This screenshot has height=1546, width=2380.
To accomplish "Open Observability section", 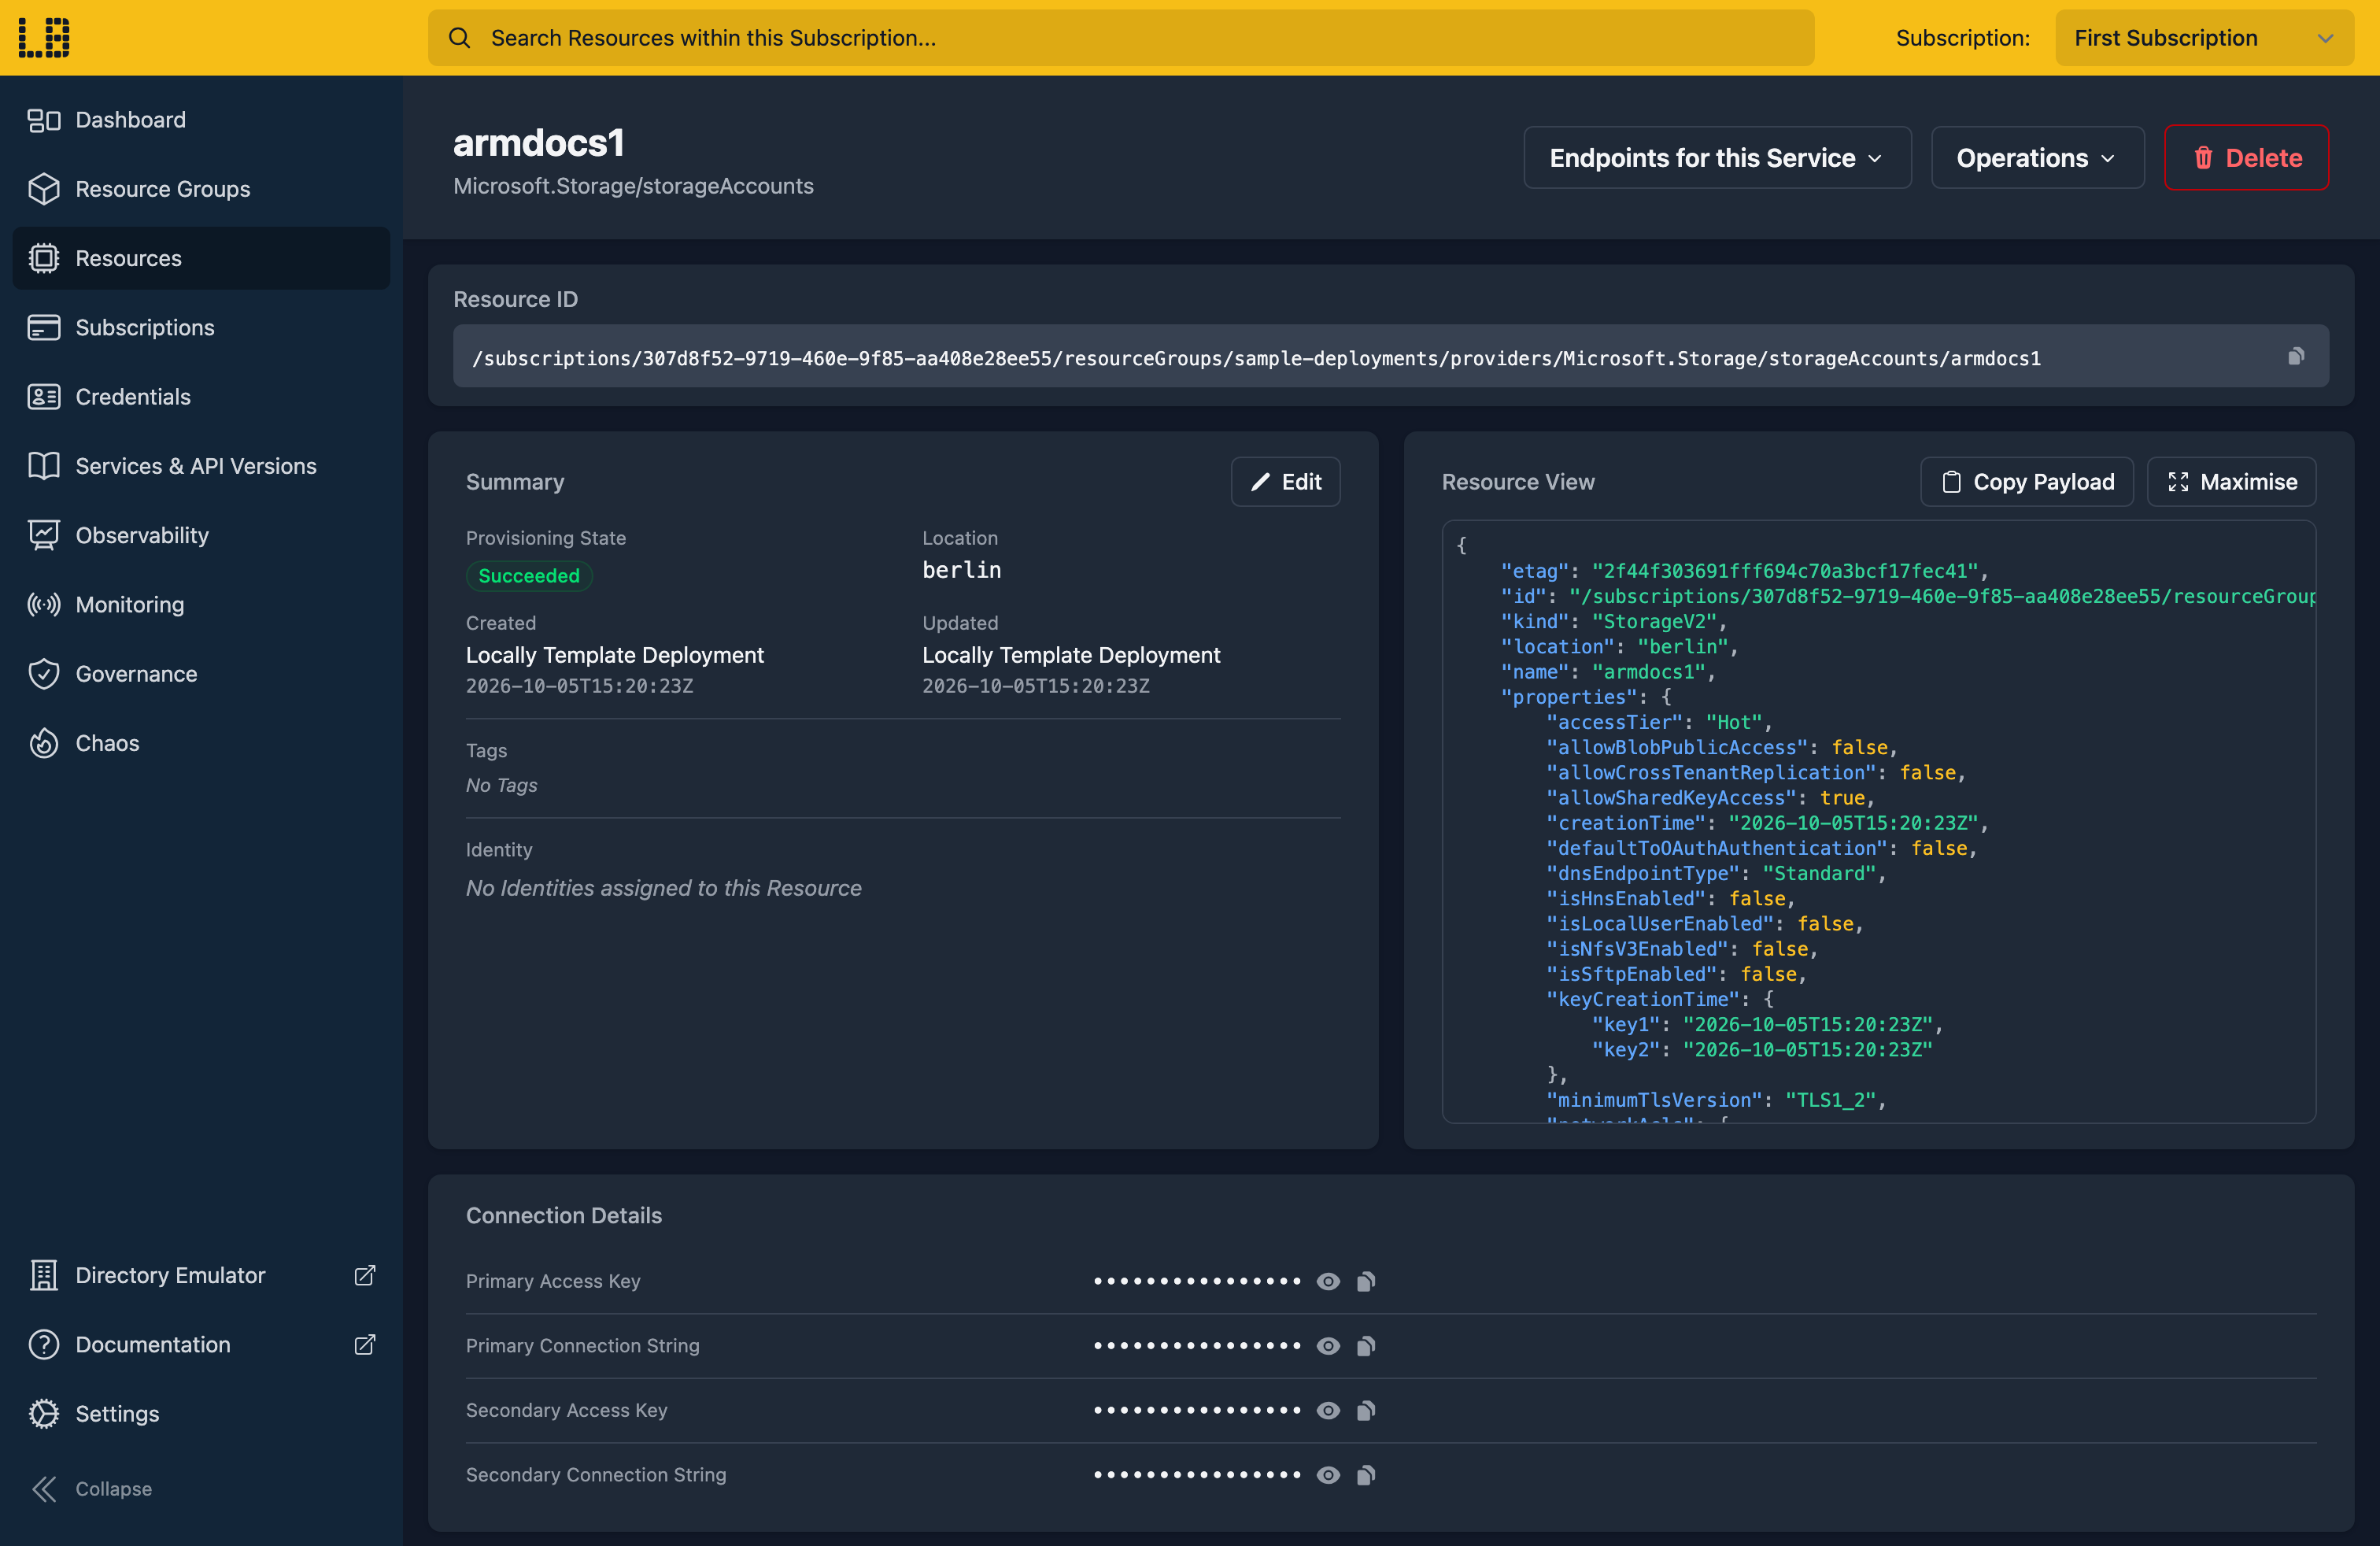I will 201,535.
